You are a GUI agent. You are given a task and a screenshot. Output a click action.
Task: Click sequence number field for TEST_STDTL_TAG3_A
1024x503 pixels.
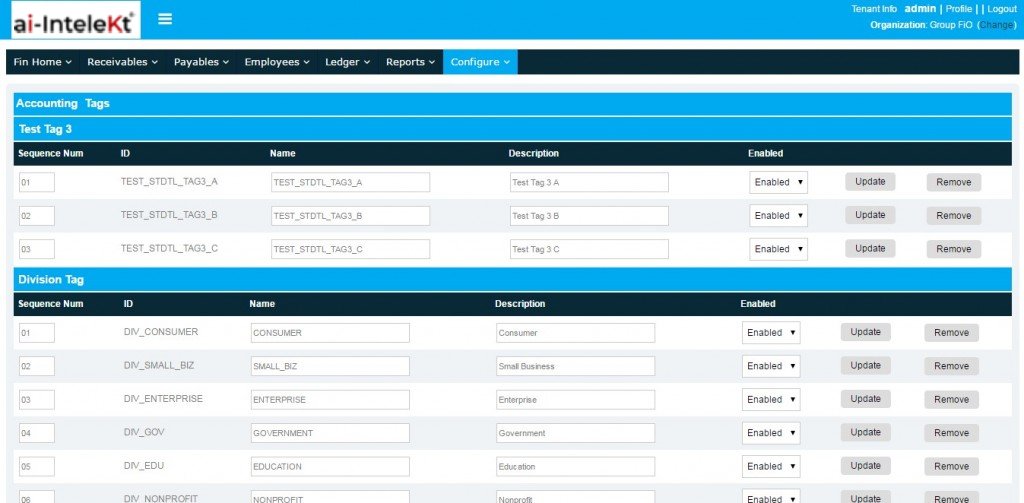pyautogui.click(x=37, y=182)
